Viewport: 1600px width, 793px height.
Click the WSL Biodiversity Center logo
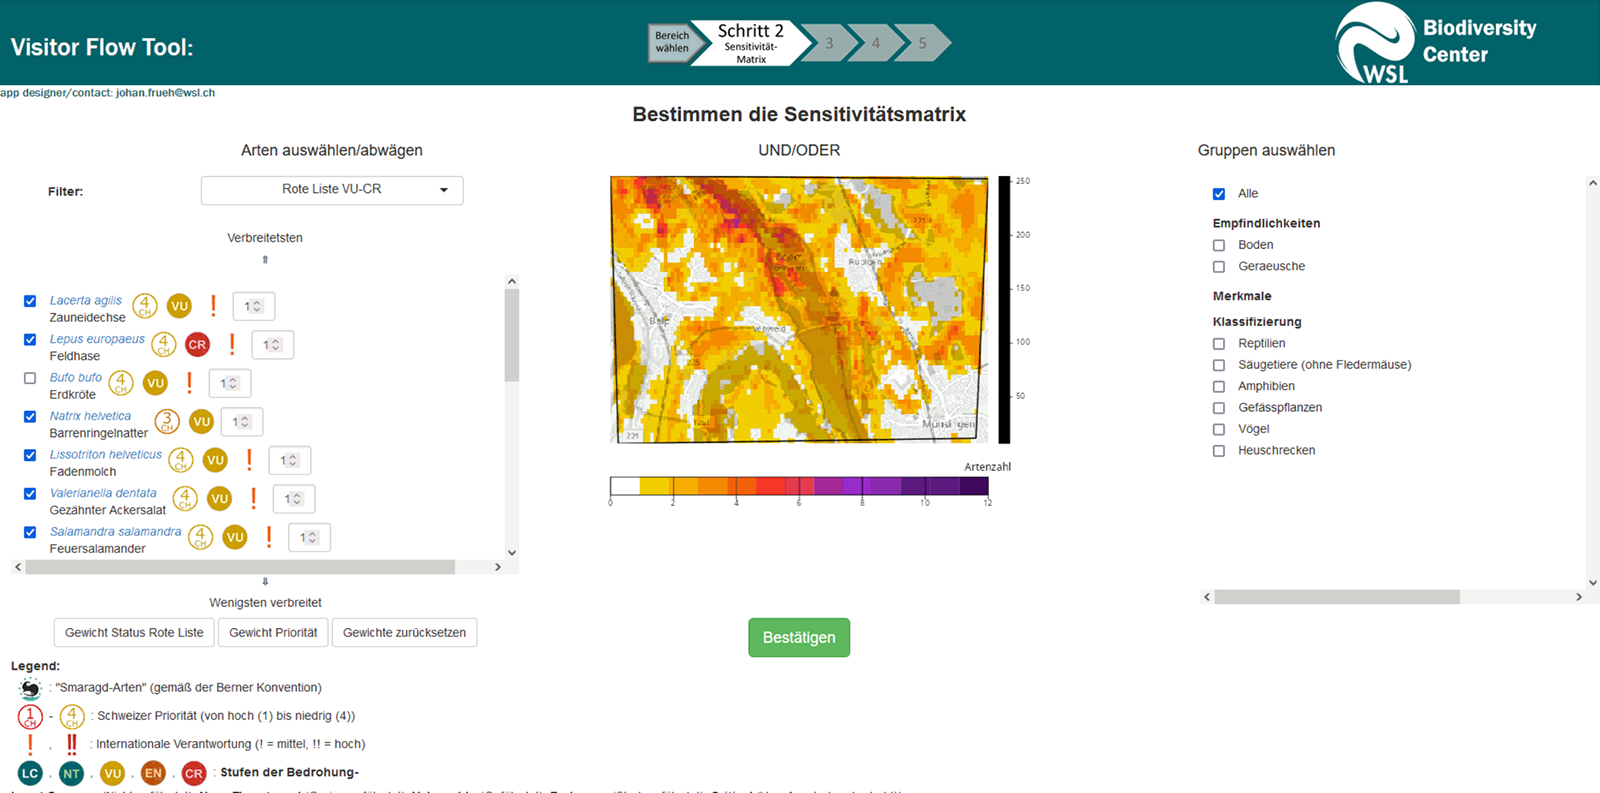pos(1436,43)
